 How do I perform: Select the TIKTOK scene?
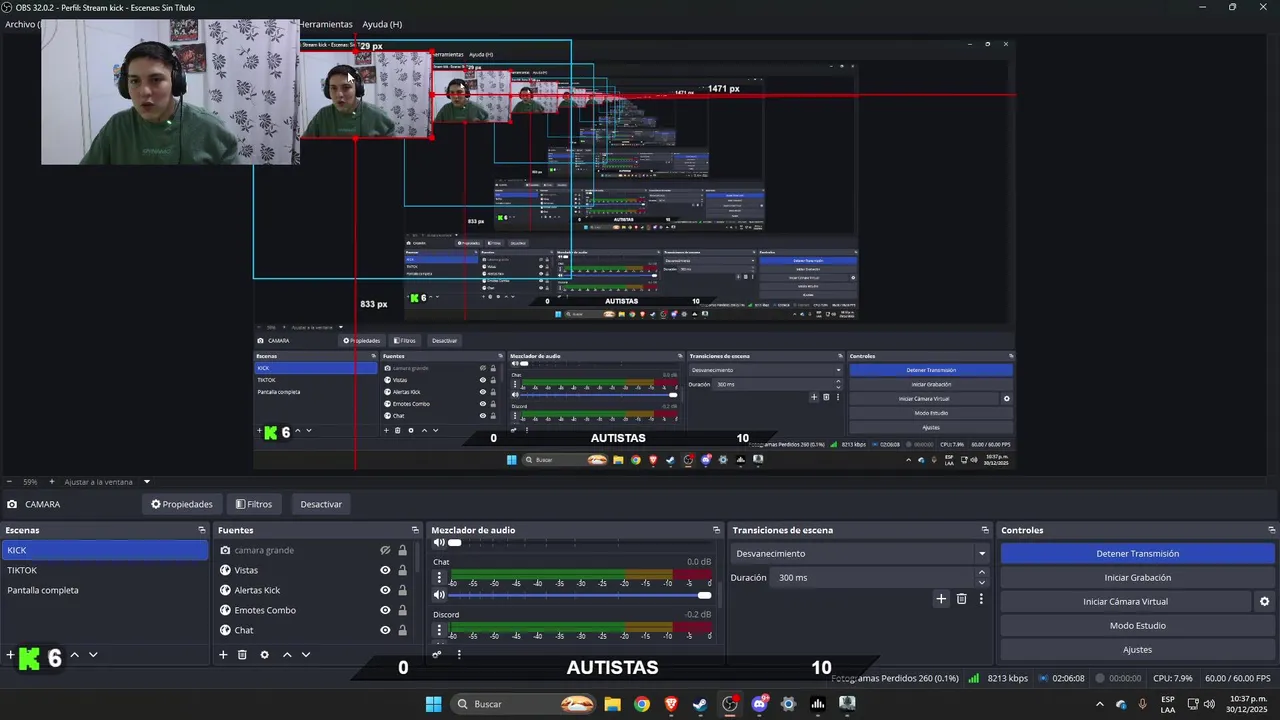coord(105,570)
